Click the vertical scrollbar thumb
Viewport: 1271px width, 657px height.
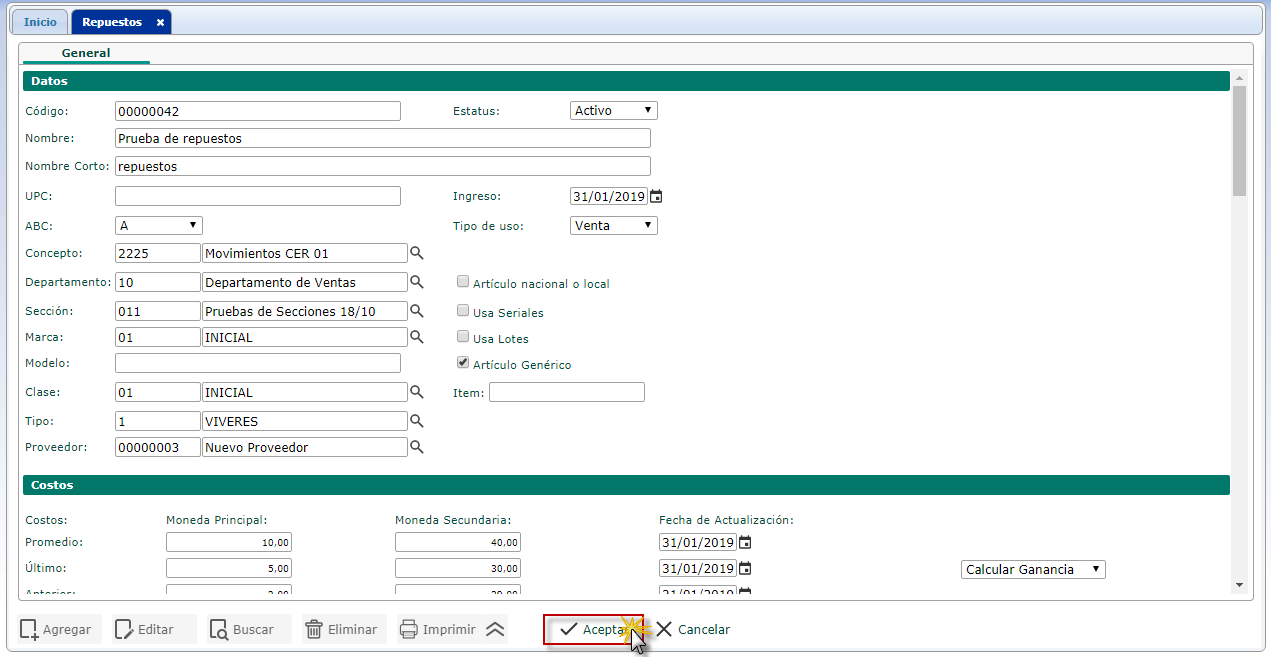1240,140
